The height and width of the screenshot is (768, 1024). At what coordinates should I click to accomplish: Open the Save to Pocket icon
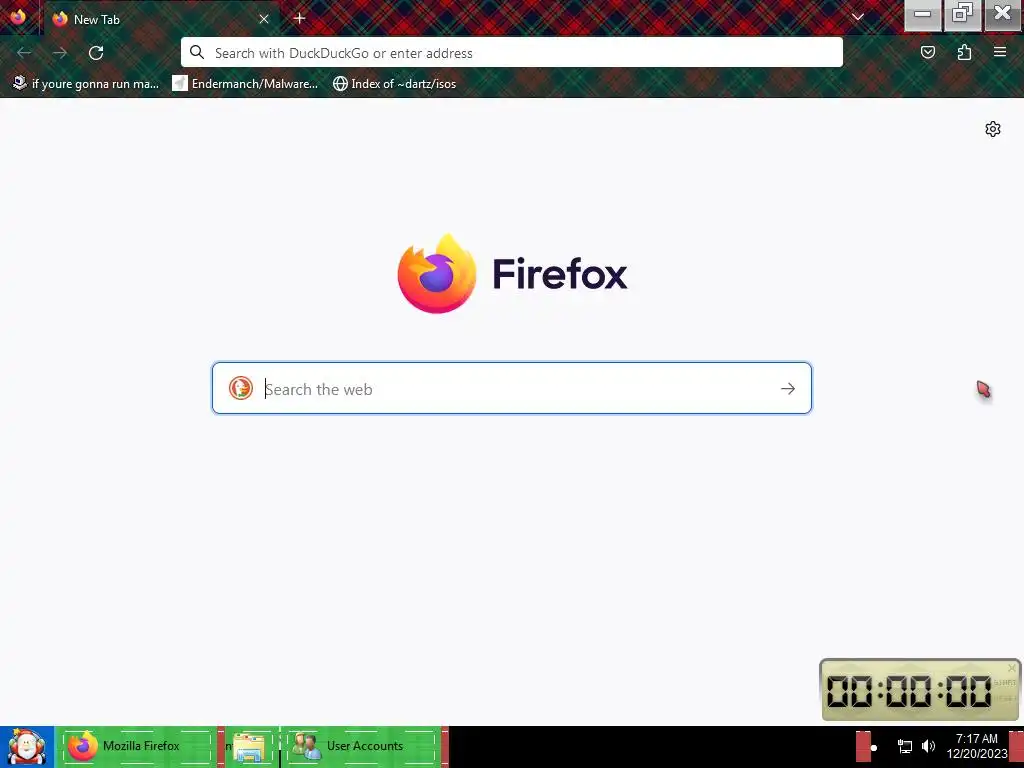(927, 52)
